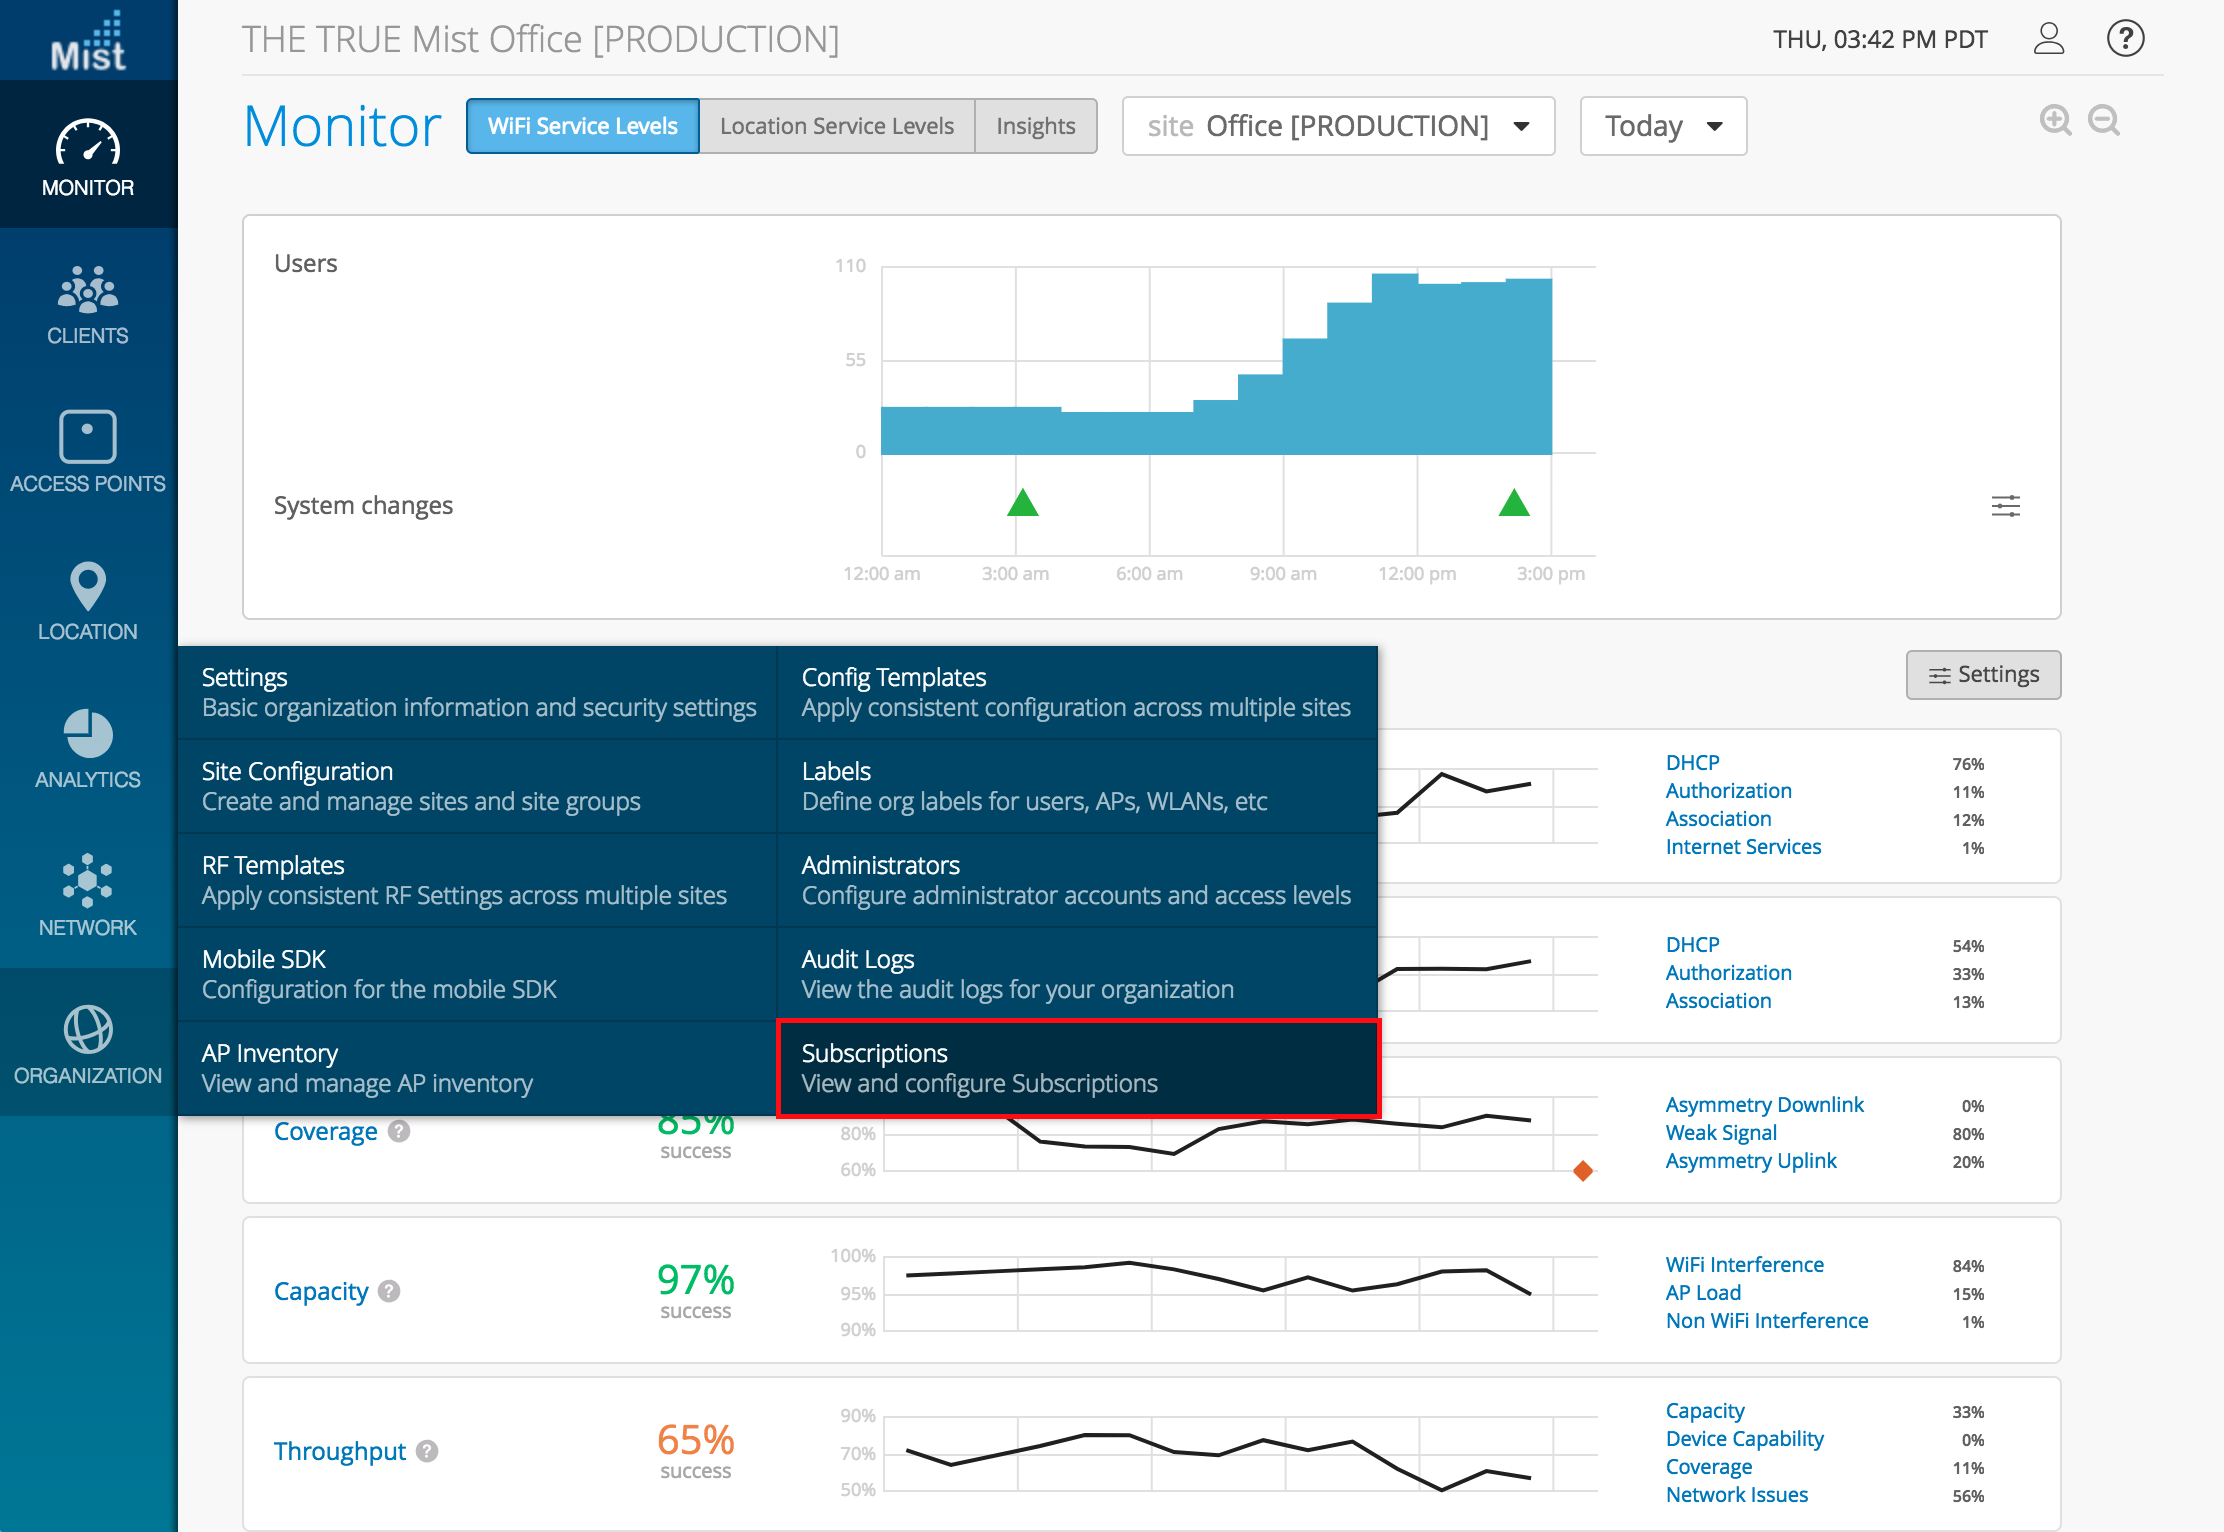Zoom out on the timeline
2224x1532 pixels.
2104,121
